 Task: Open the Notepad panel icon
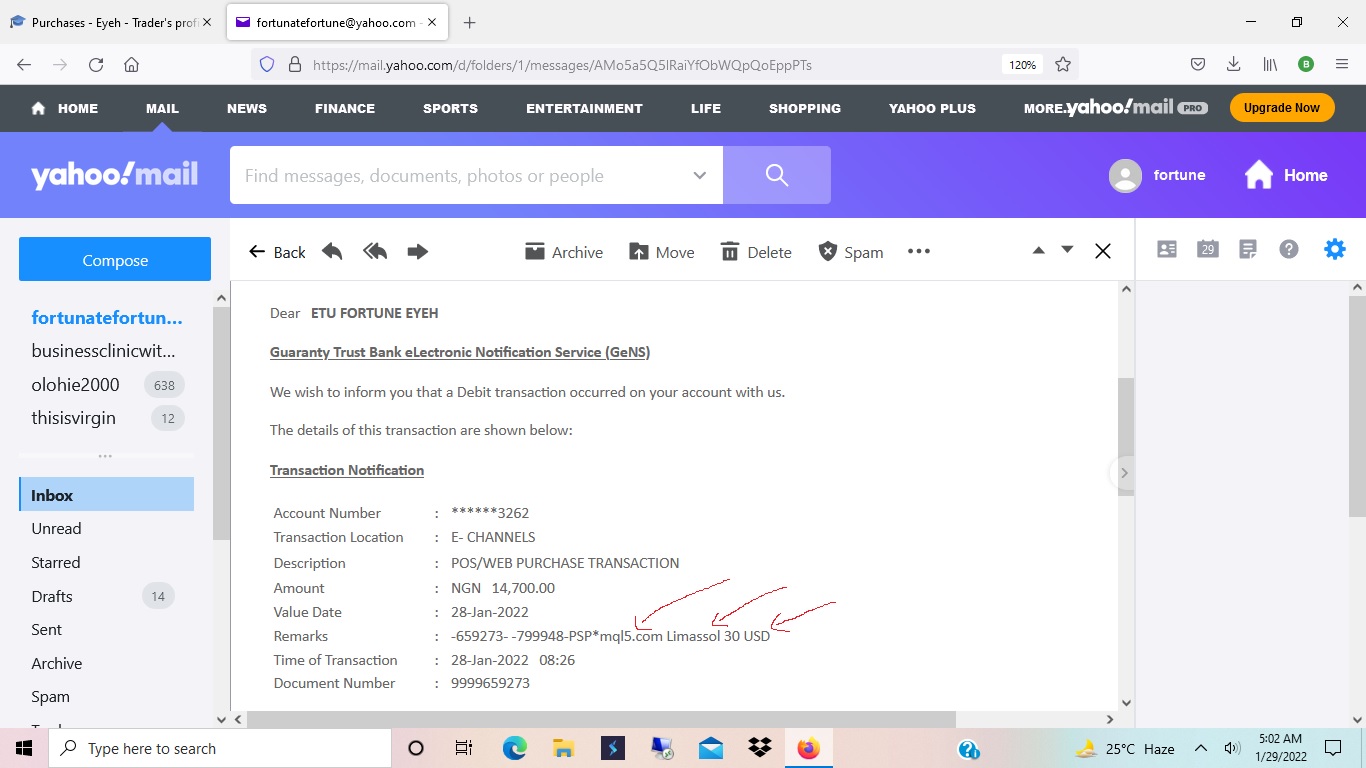pos(1248,249)
